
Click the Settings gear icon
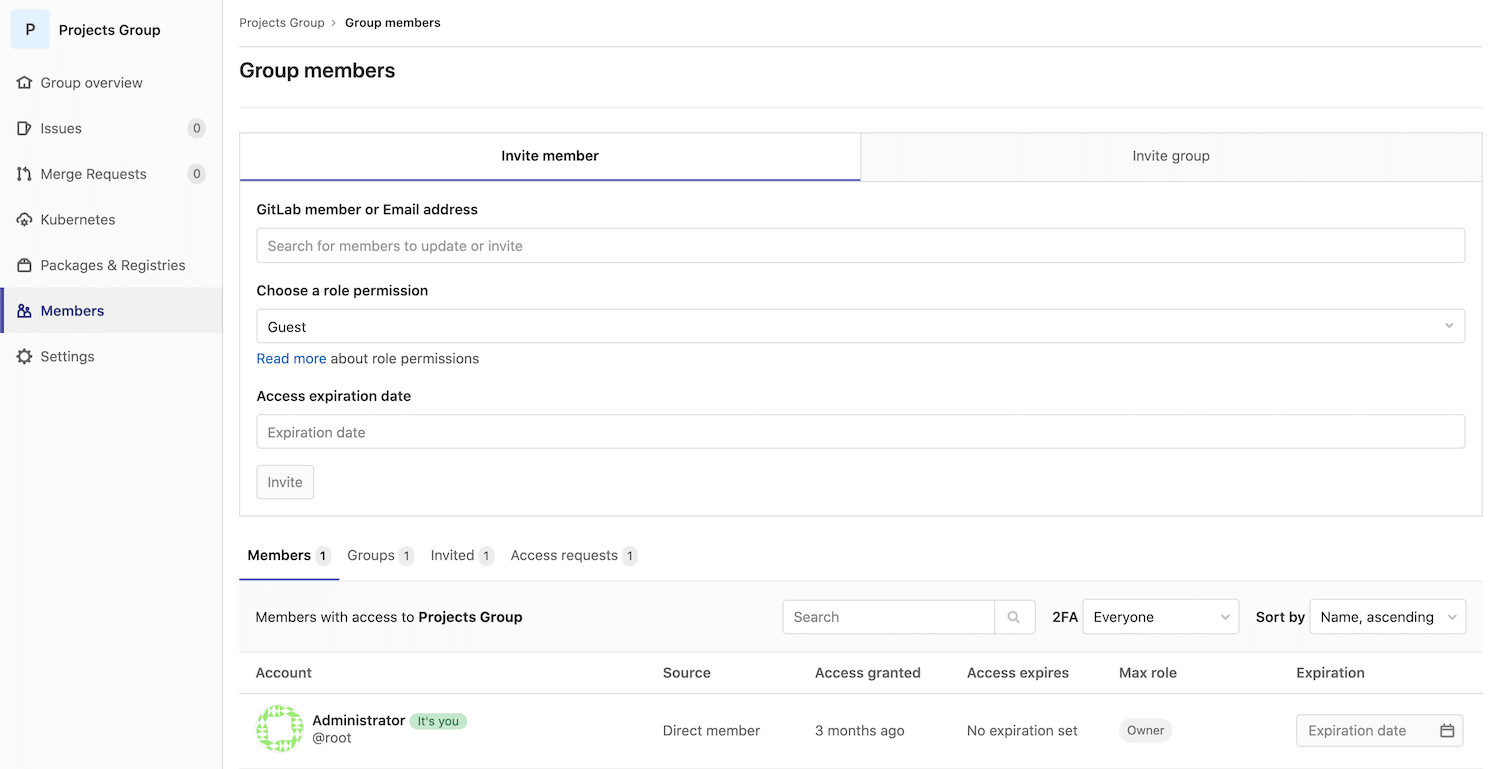click(x=25, y=357)
